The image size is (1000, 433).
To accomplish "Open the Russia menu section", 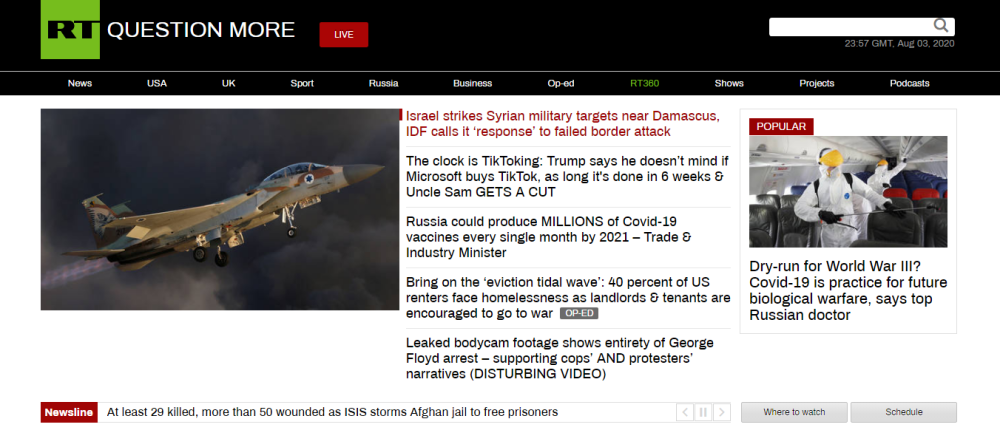I will click(383, 84).
